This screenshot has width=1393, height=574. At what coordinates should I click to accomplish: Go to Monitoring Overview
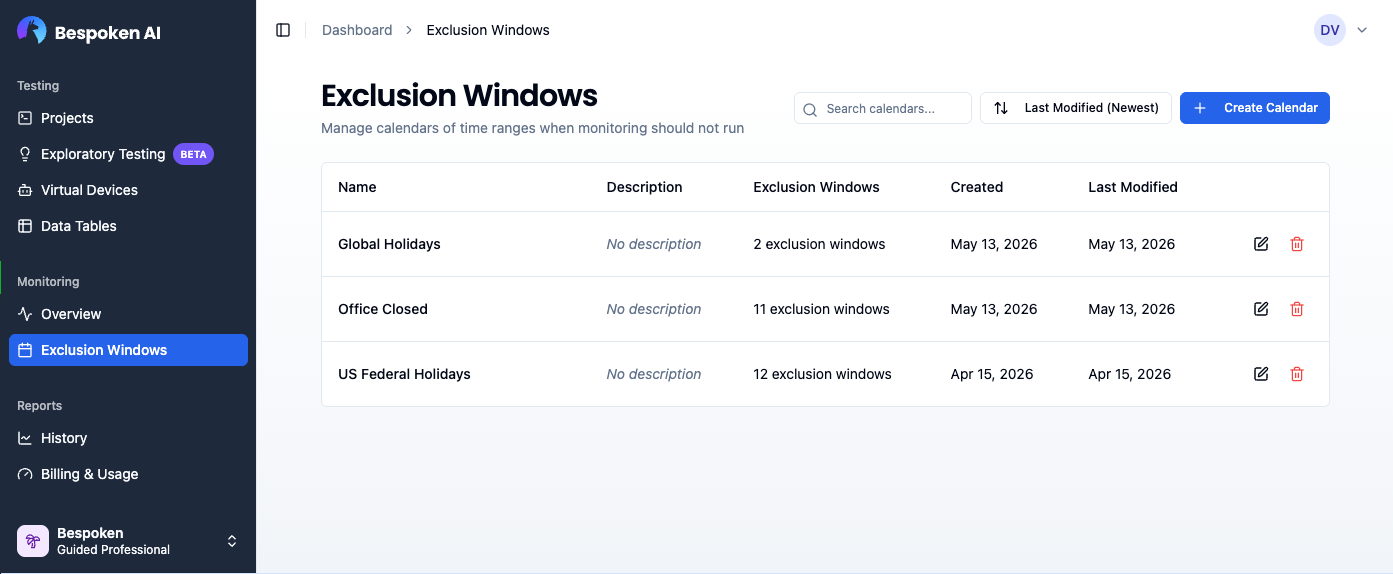pyautogui.click(x=128, y=314)
